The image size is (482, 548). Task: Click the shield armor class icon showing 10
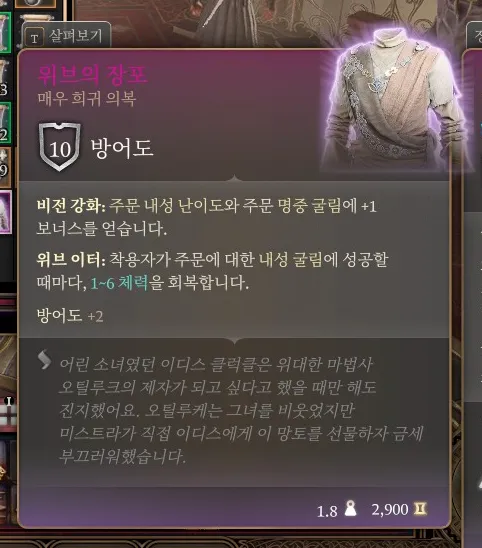pos(60,147)
